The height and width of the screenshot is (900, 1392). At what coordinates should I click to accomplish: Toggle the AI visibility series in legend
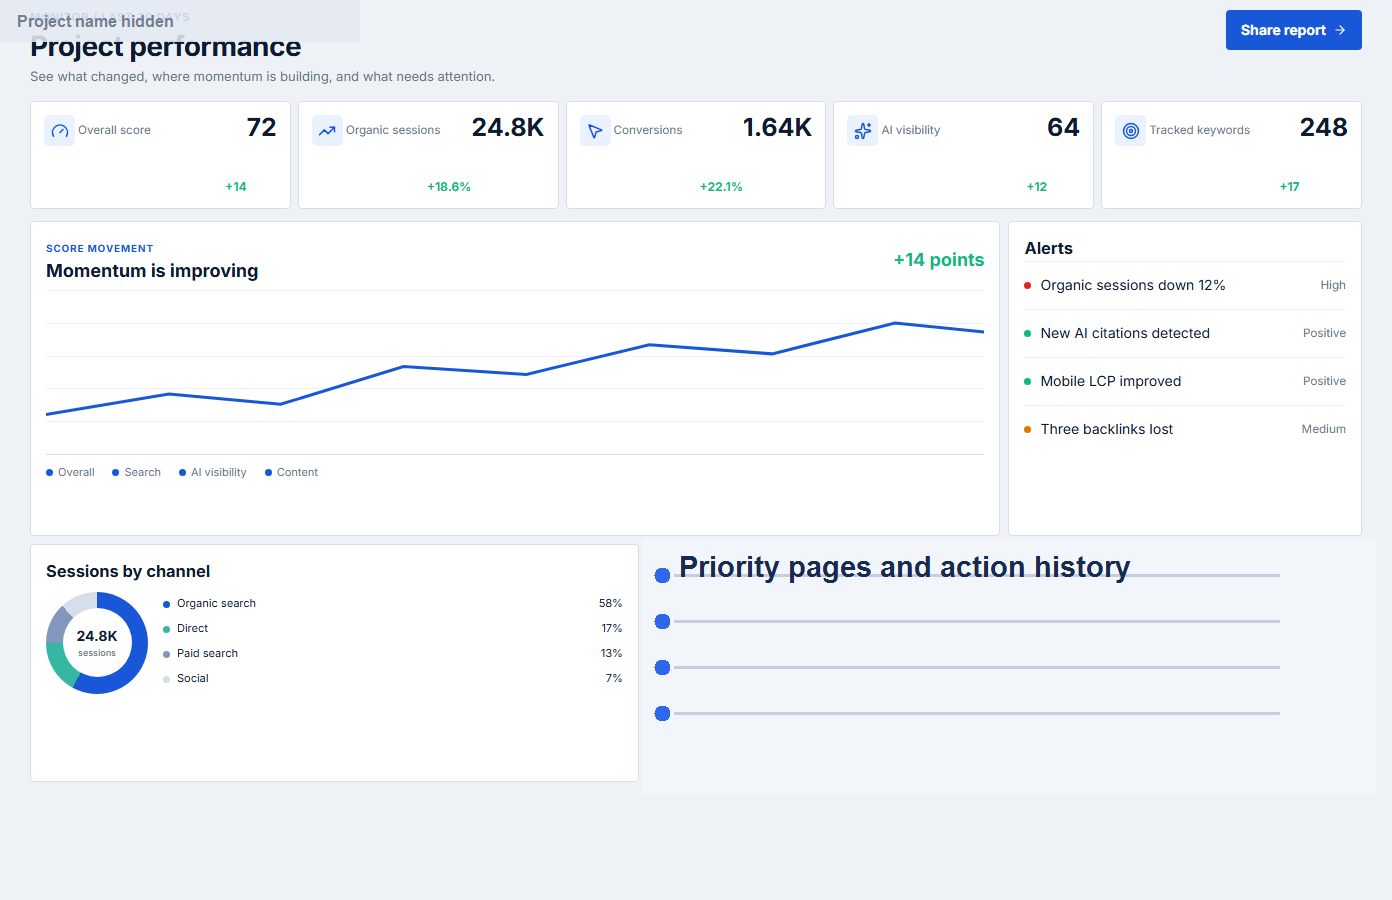213,472
